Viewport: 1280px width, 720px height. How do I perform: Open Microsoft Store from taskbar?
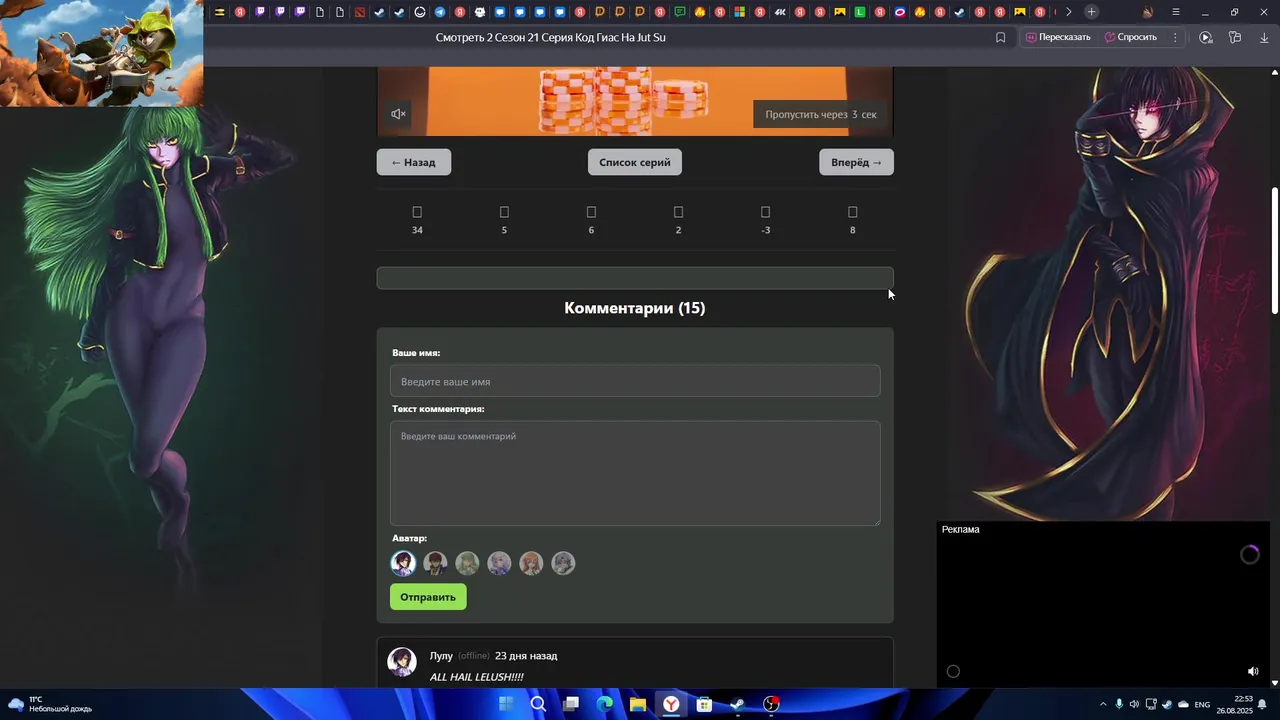704,704
